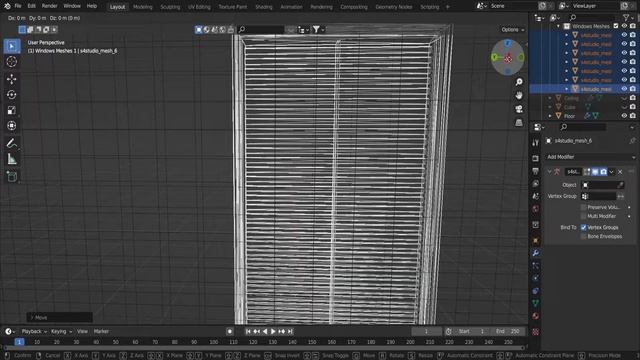Viewport: 640px width, 360px height.
Task: Select the Scale tool
Action: click(x=12, y=110)
